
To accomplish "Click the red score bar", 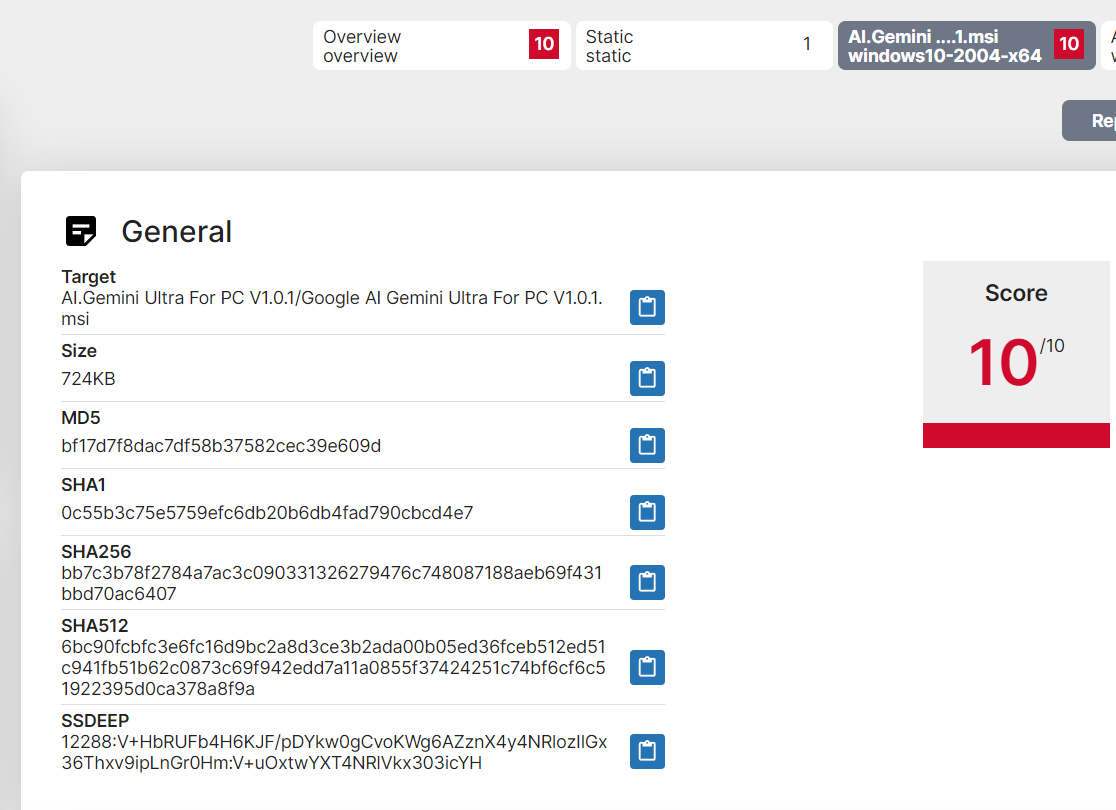I will click(x=1016, y=436).
